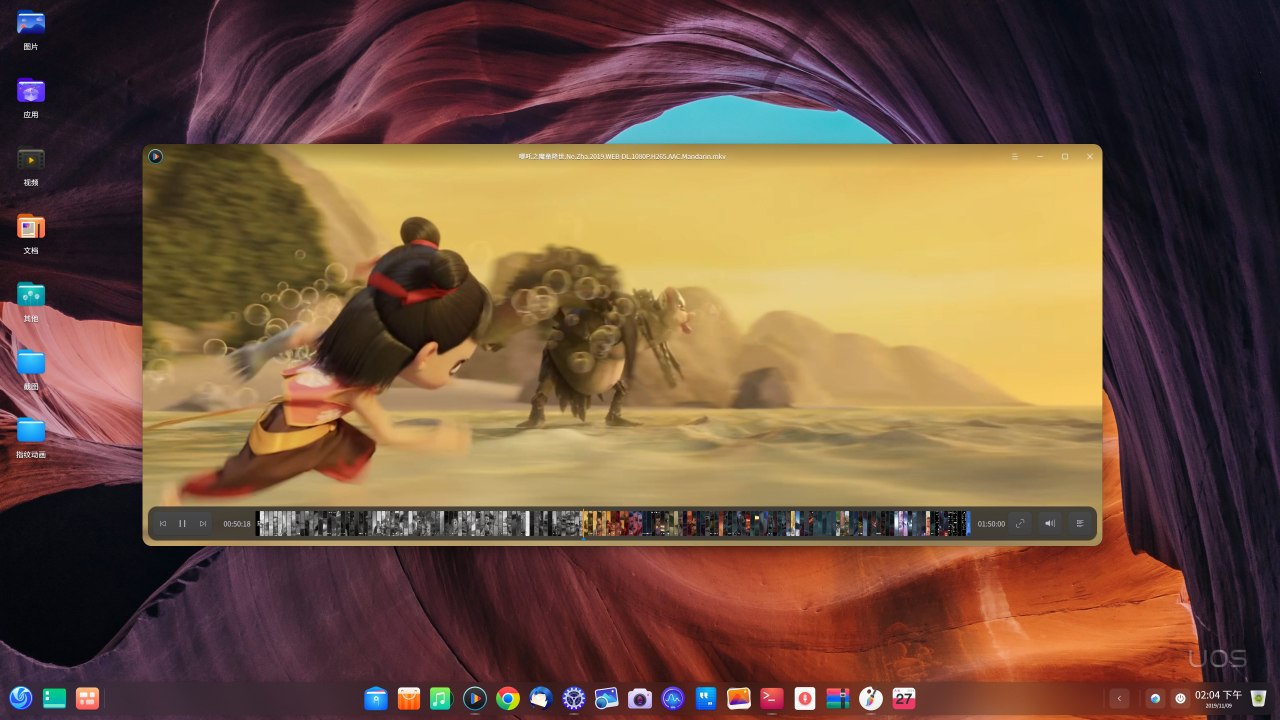Launch the terminal from the dock
This screenshot has width=1280, height=720.
click(771, 698)
